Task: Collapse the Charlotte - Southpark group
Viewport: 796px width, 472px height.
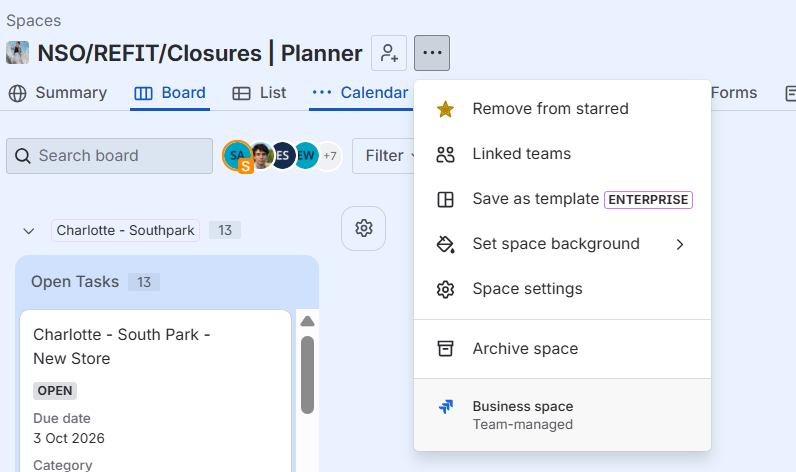Action: tap(29, 231)
